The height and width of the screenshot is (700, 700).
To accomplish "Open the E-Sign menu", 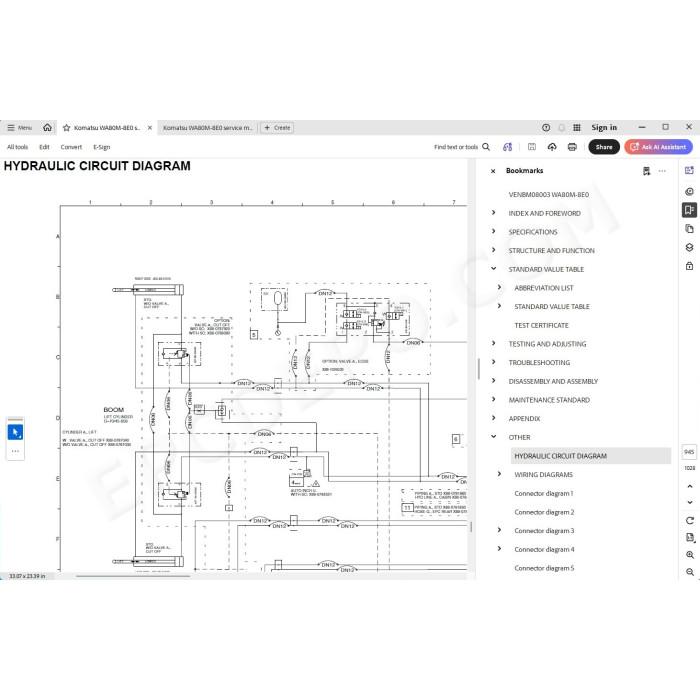I will click(x=102, y=147).
